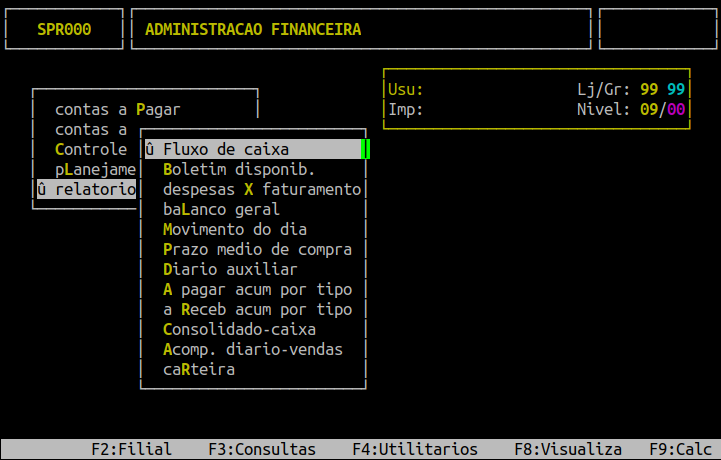Click relatorio entry in main menu
721x460 pixels.
click(x=86, y=190)
